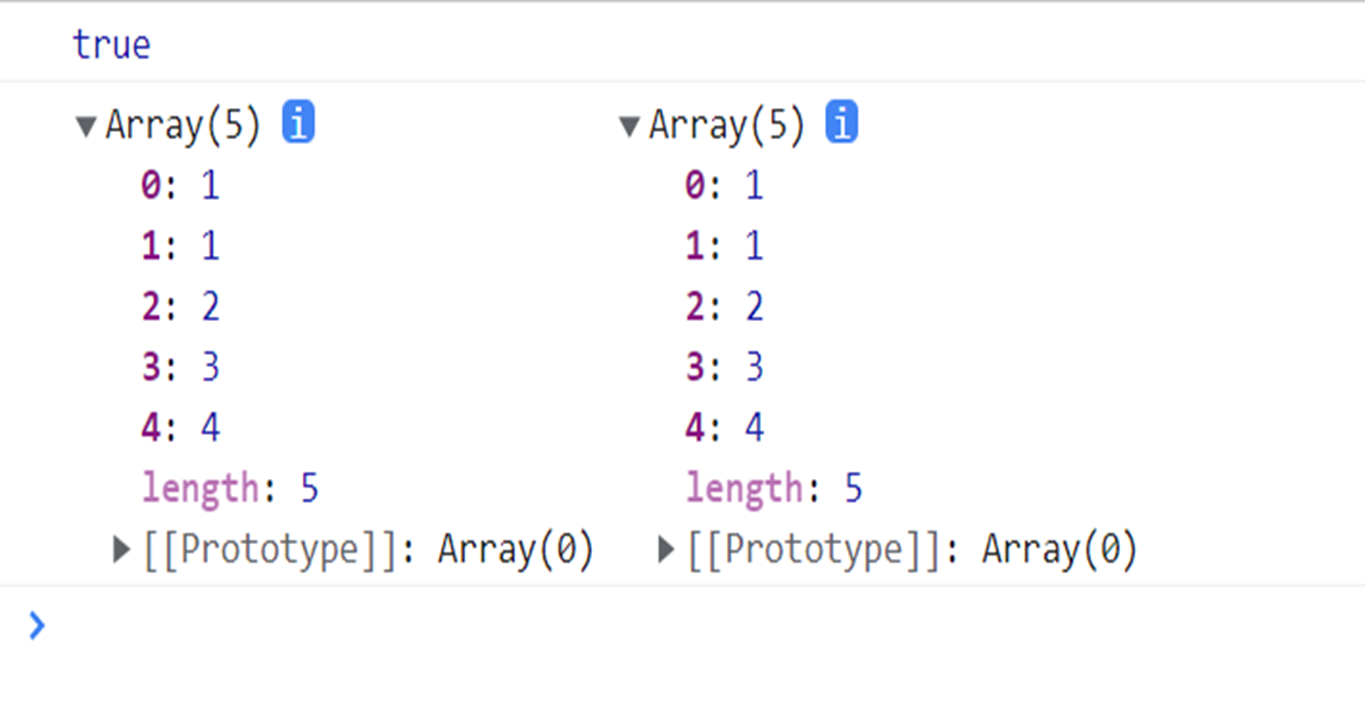Click index 3 entry in right array
This screenshot has height=703, width=1365.
click(724, 368)
